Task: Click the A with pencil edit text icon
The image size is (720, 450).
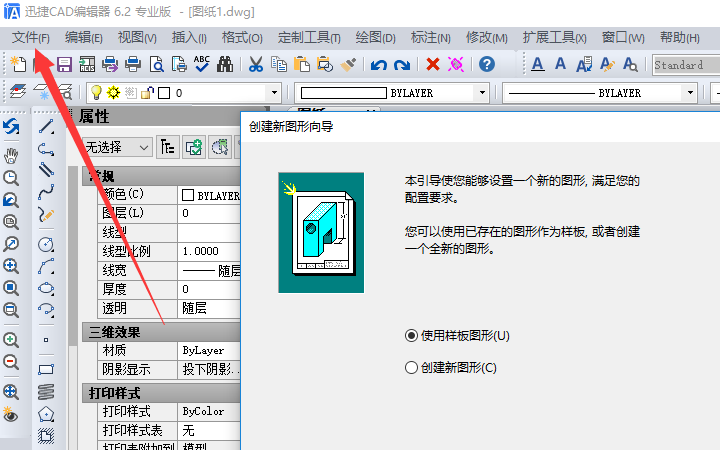Action: [607, 64]
